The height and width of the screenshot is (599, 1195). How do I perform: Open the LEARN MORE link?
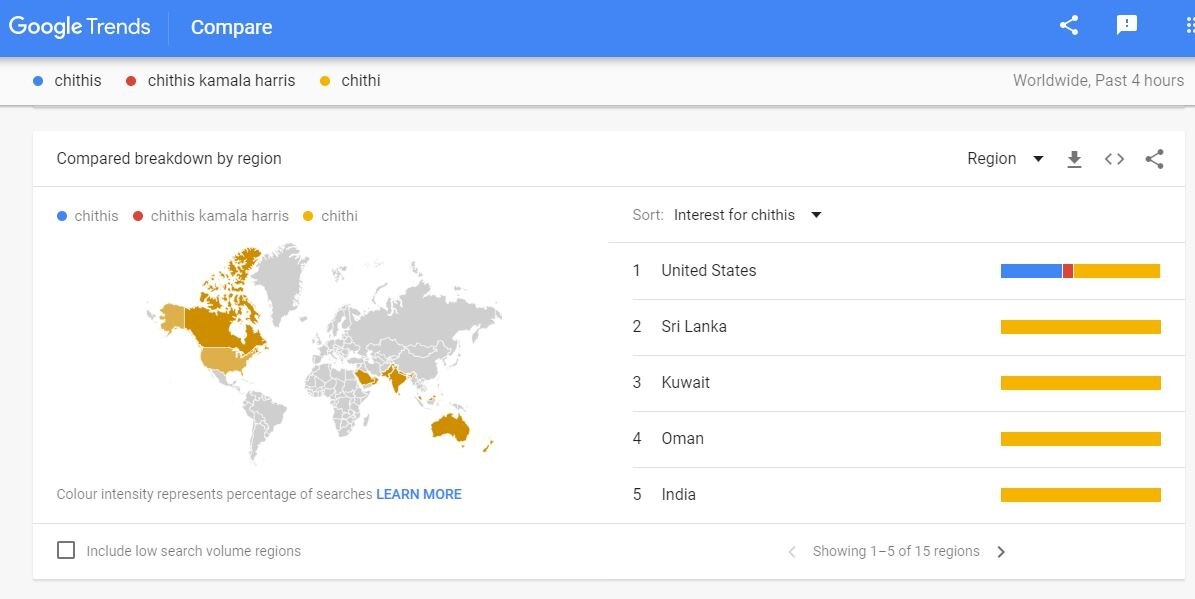click(418, 494)
